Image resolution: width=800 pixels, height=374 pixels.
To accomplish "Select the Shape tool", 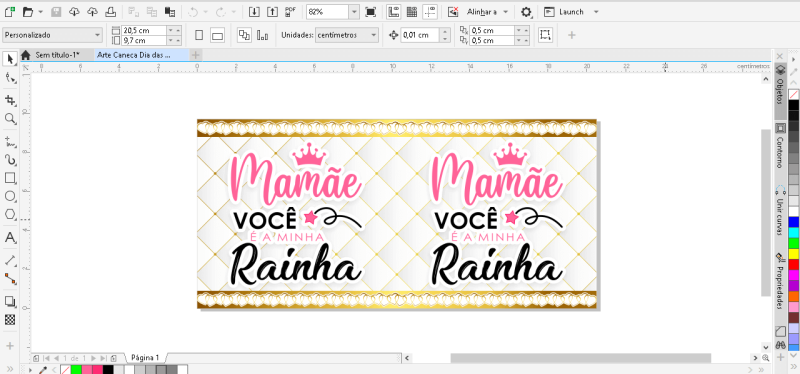I will [x=10, y=78].
